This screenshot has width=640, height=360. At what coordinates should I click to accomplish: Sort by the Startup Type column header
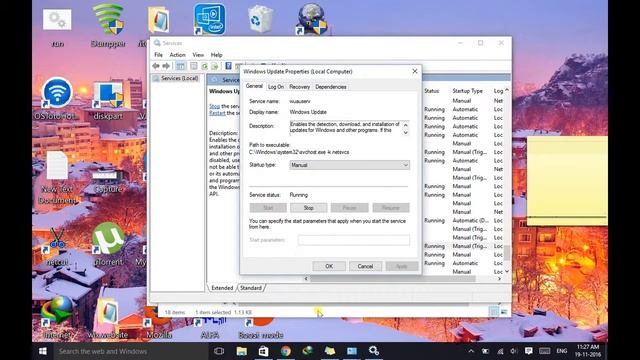[x=467, y=91]
